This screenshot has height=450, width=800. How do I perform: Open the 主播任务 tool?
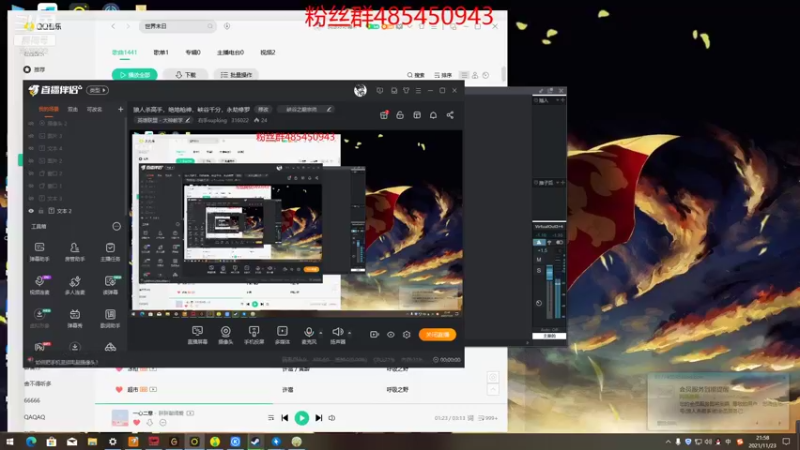click(x=110, y=252)
